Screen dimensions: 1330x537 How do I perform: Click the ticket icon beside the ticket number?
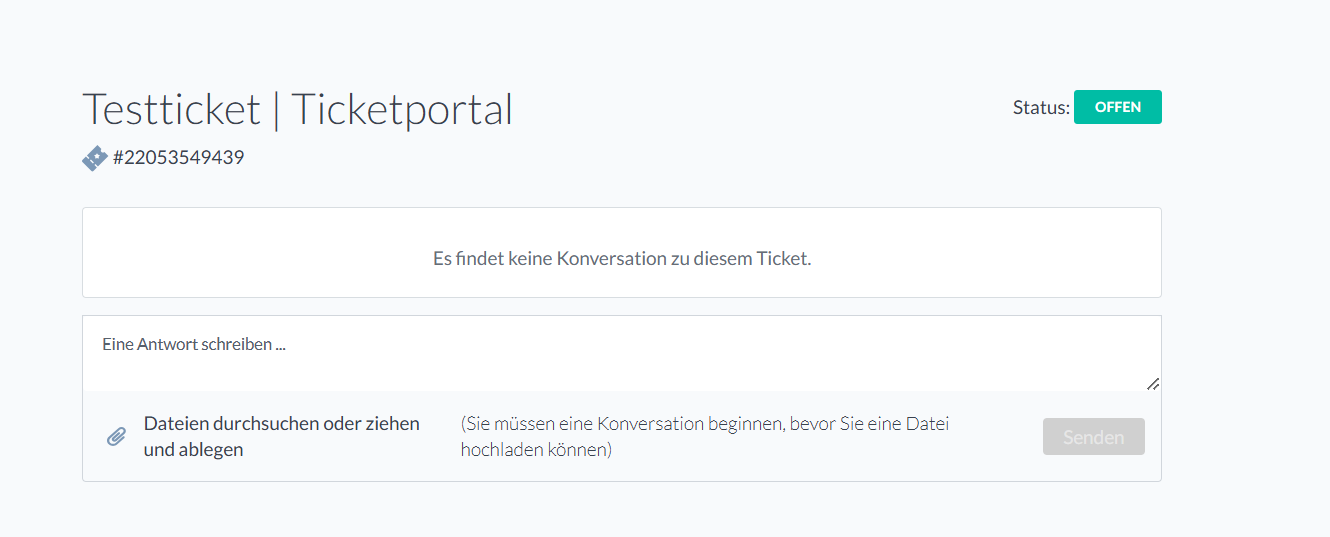[x=94, y=158]
